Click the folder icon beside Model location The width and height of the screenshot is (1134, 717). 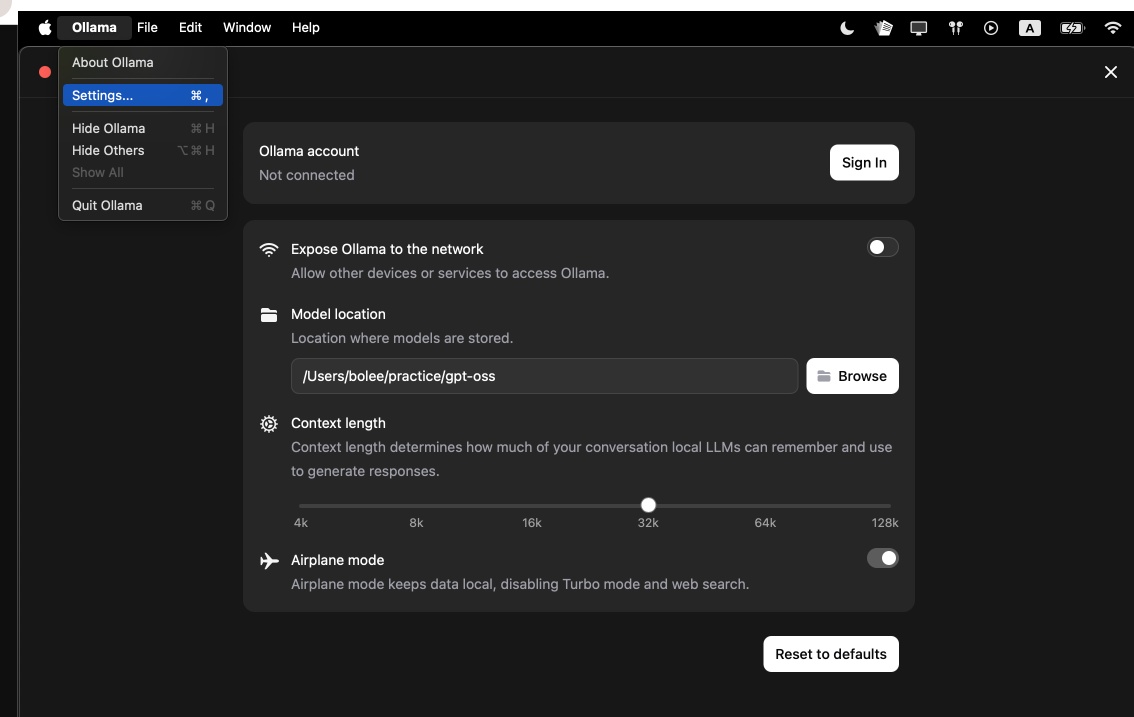(269, 315)
